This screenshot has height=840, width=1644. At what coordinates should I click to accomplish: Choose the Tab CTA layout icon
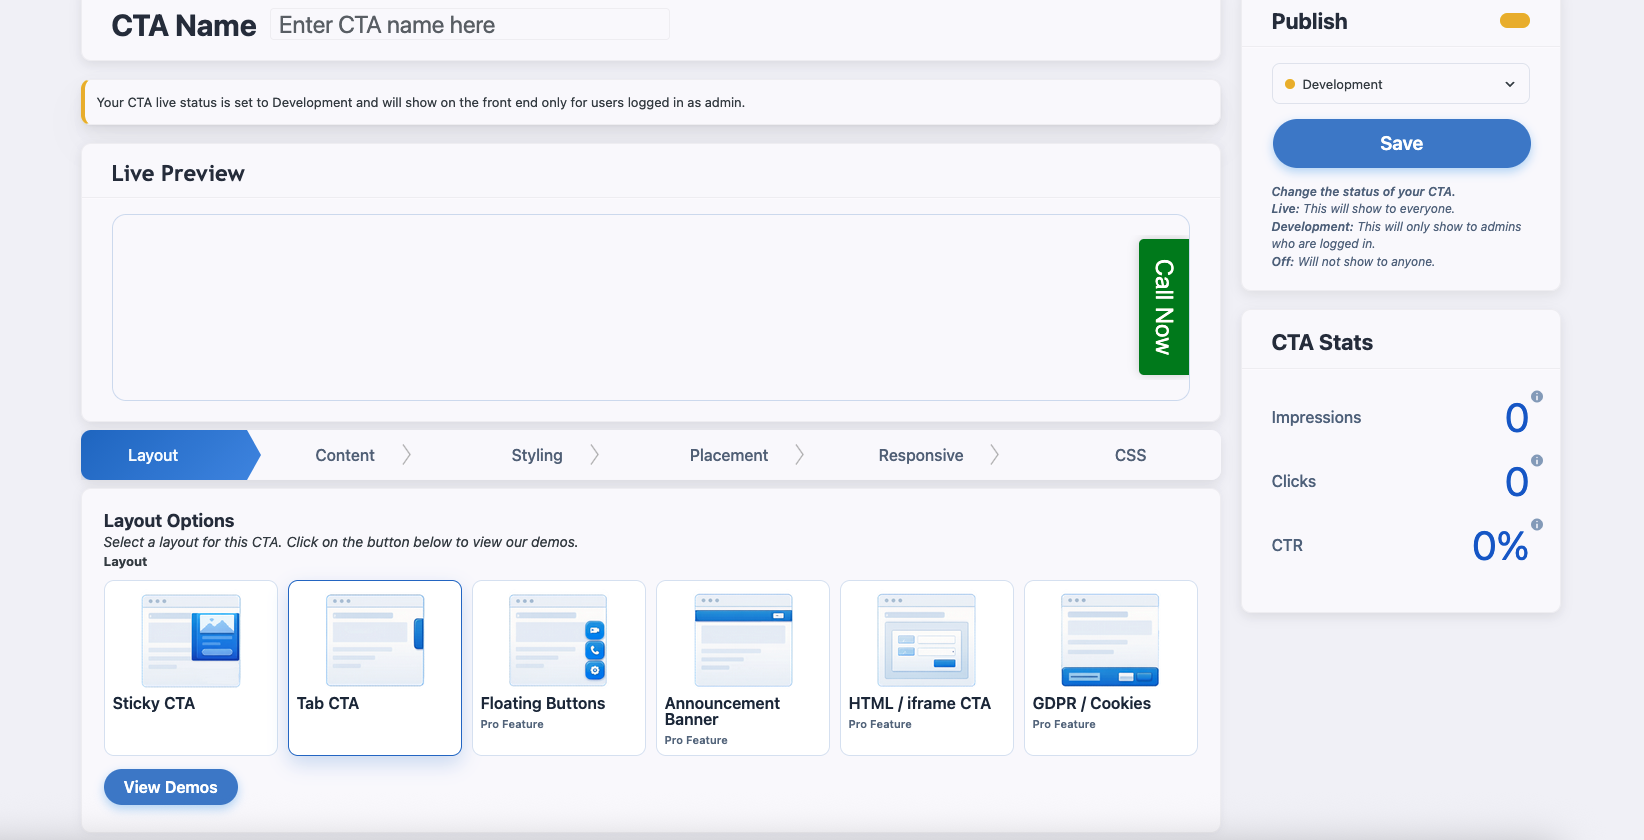pyautogui.click(x=374, y=640)
